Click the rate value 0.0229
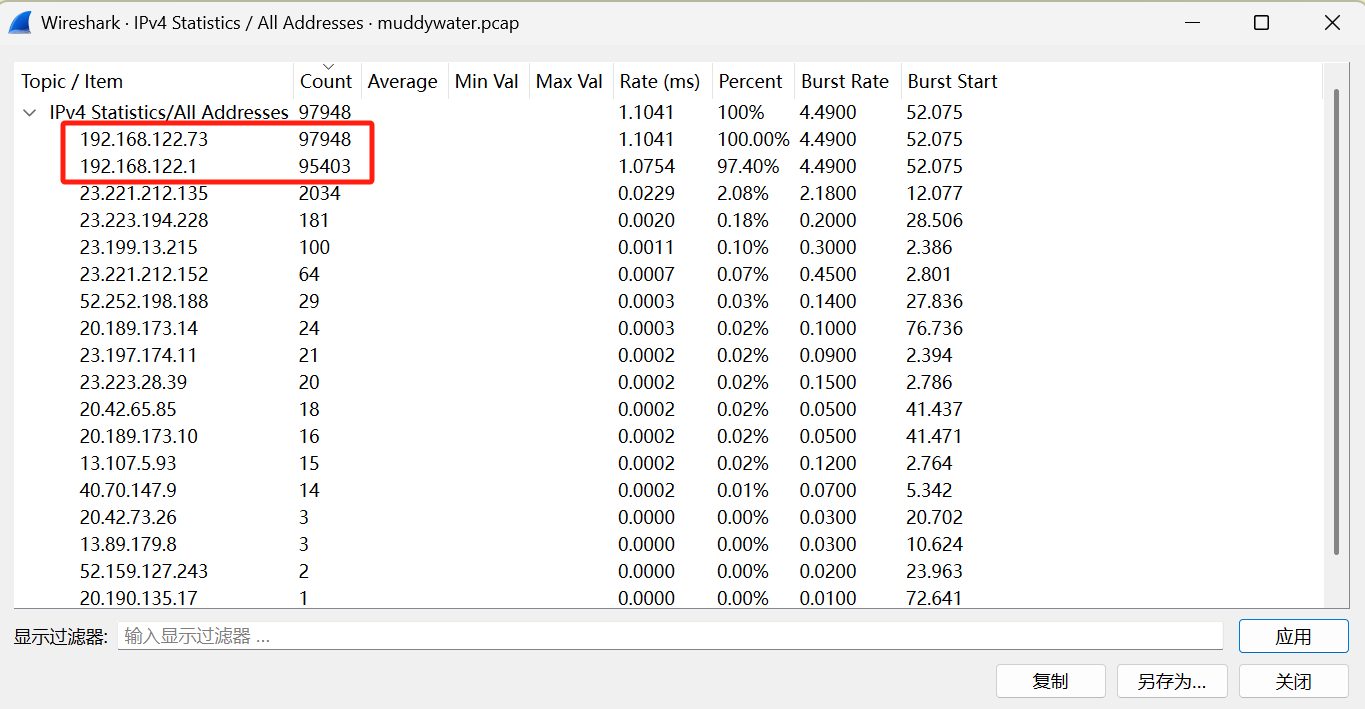1365x709 pixels. click(646, 193)
